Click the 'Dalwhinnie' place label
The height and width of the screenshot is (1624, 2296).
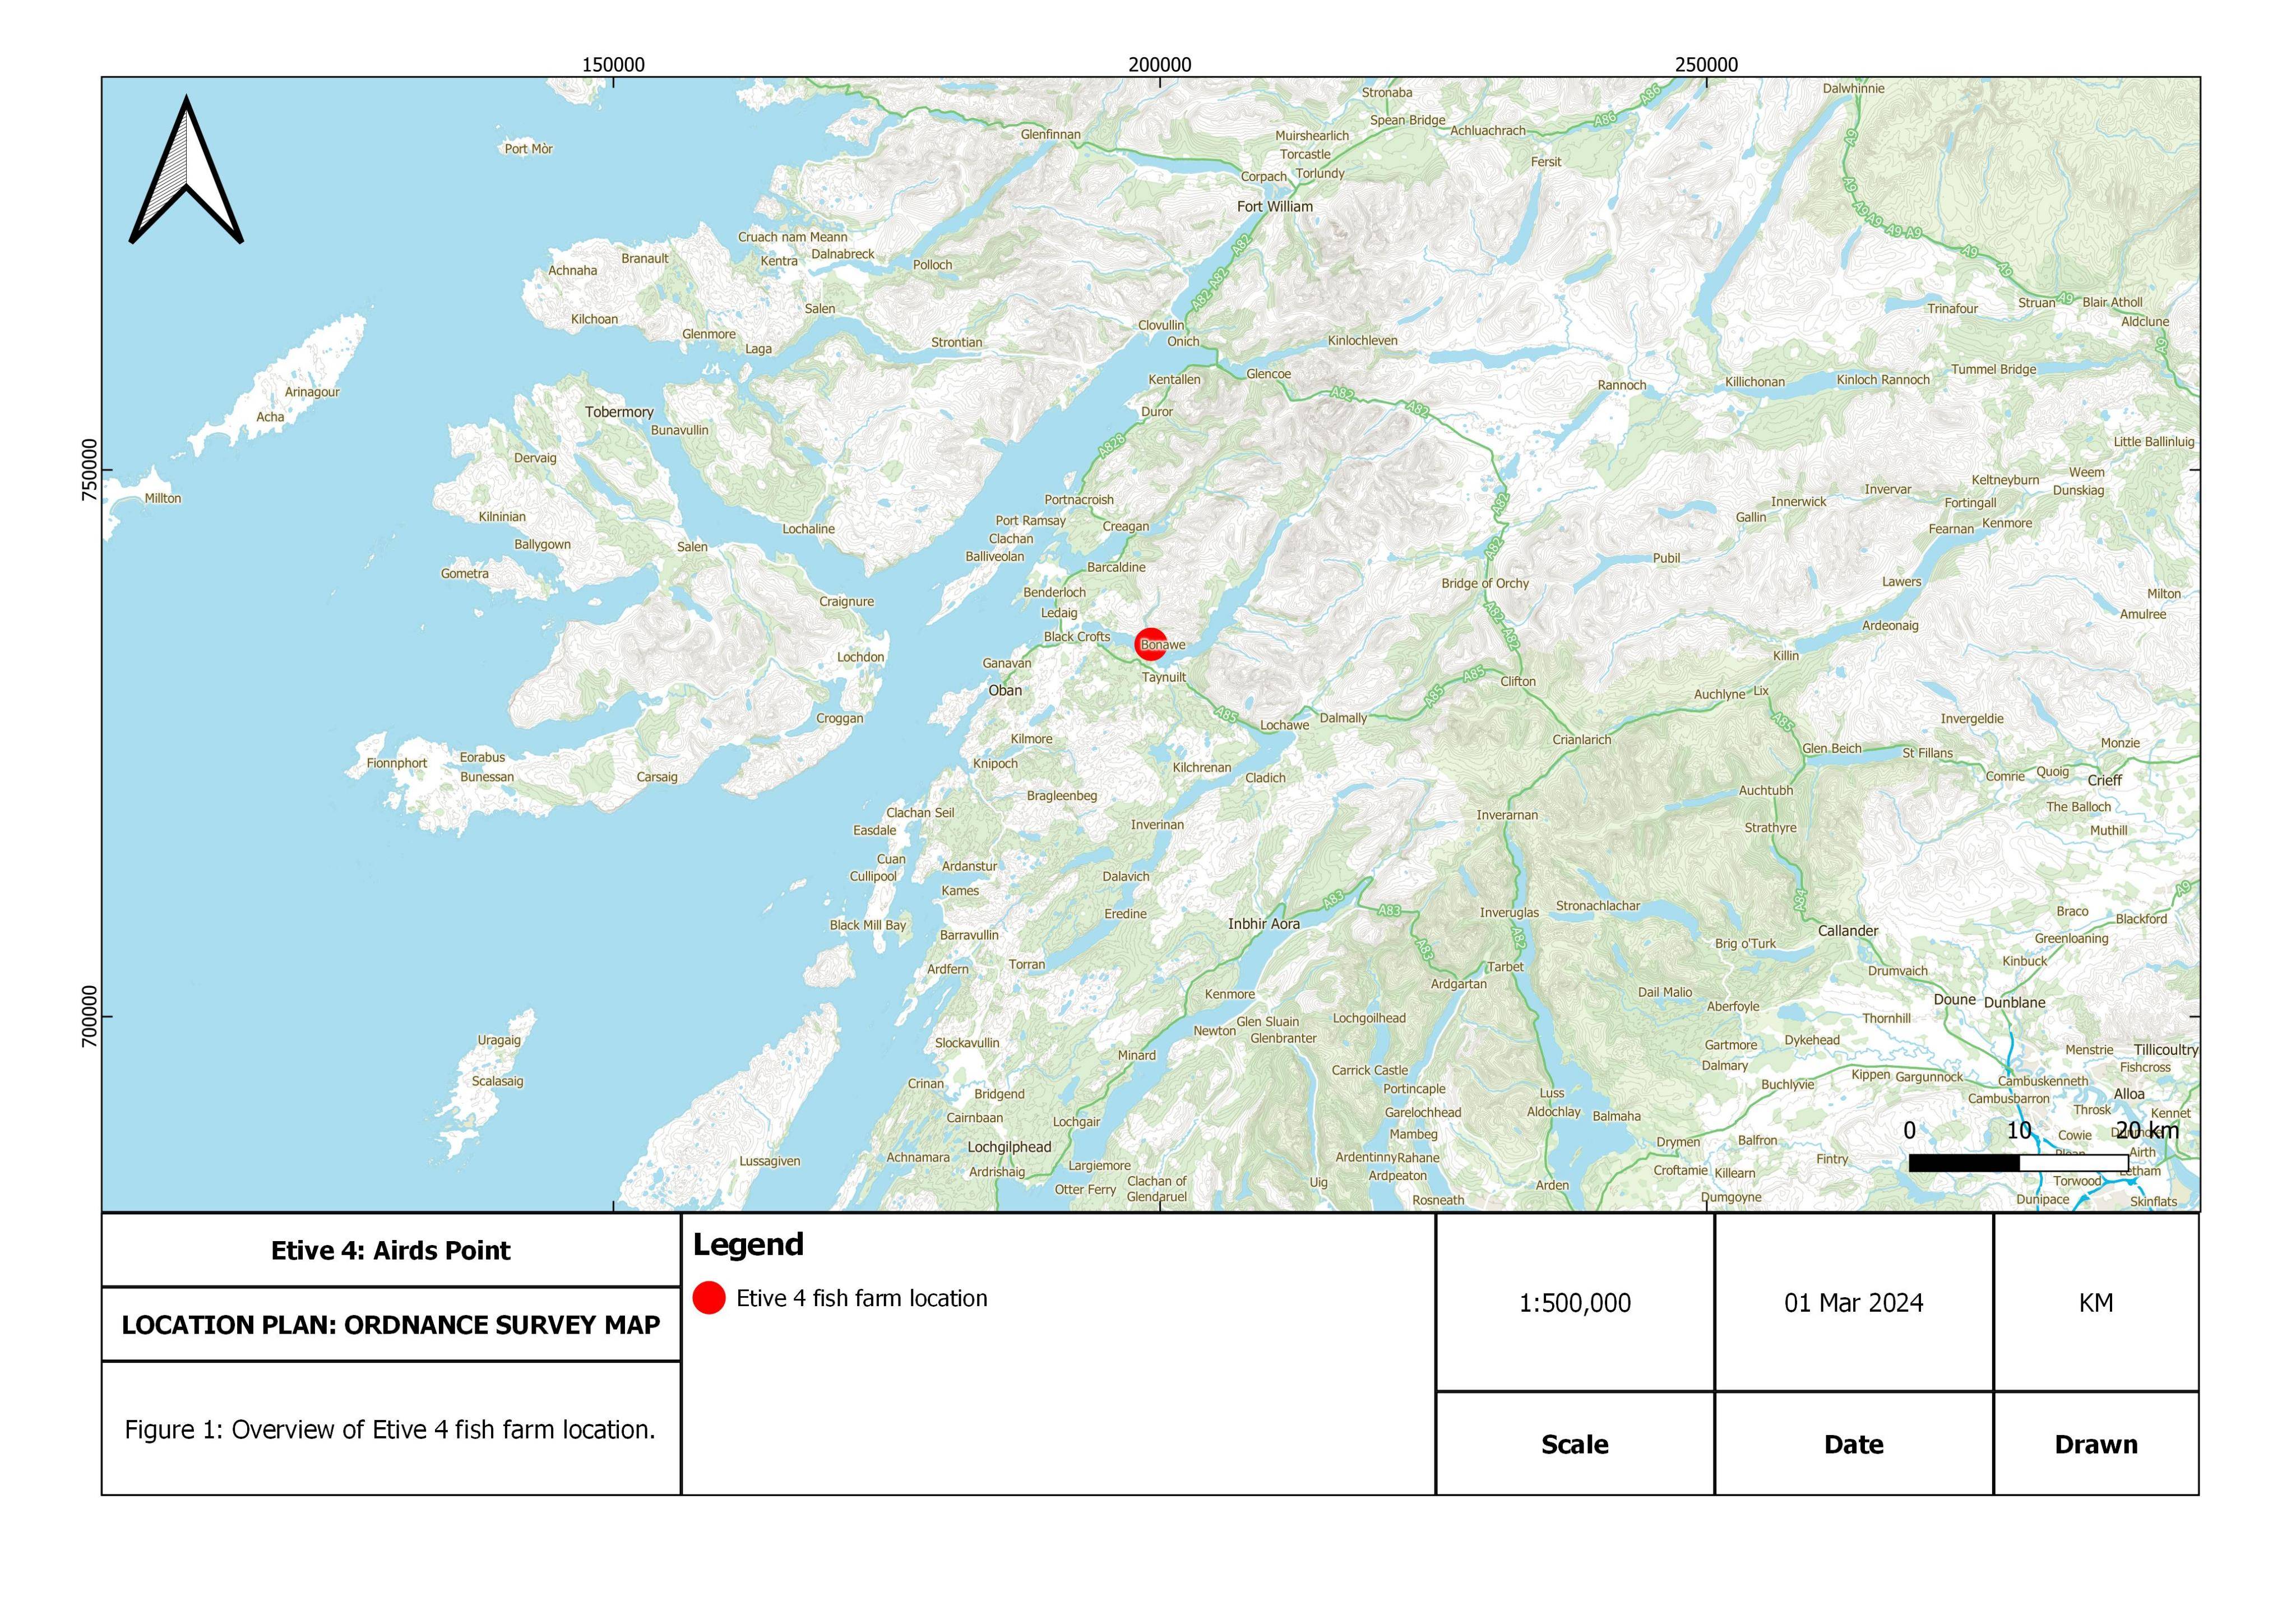tap(1853, 89)
